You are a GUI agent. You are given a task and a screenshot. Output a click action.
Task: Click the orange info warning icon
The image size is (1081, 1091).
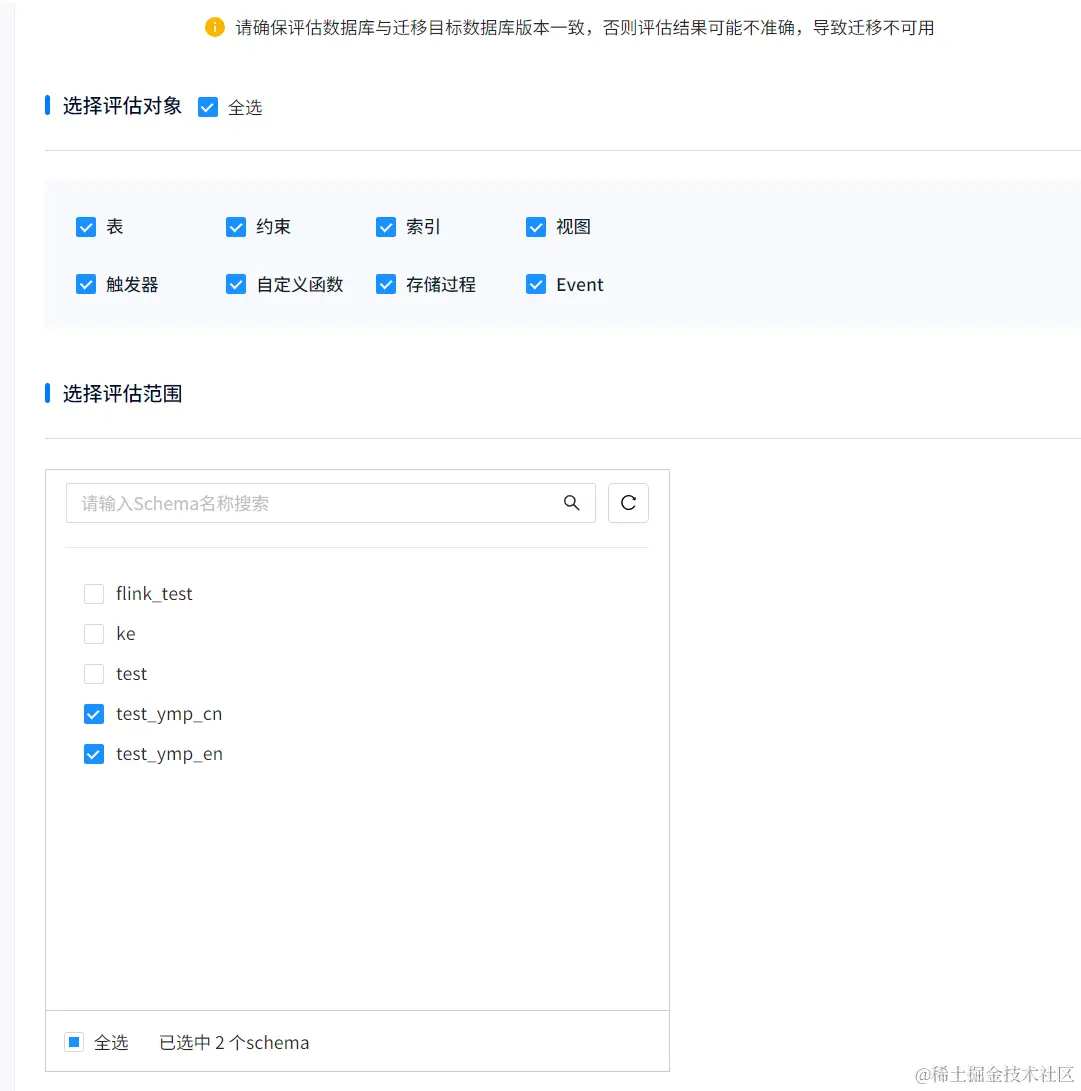click(x=214, y=27)
